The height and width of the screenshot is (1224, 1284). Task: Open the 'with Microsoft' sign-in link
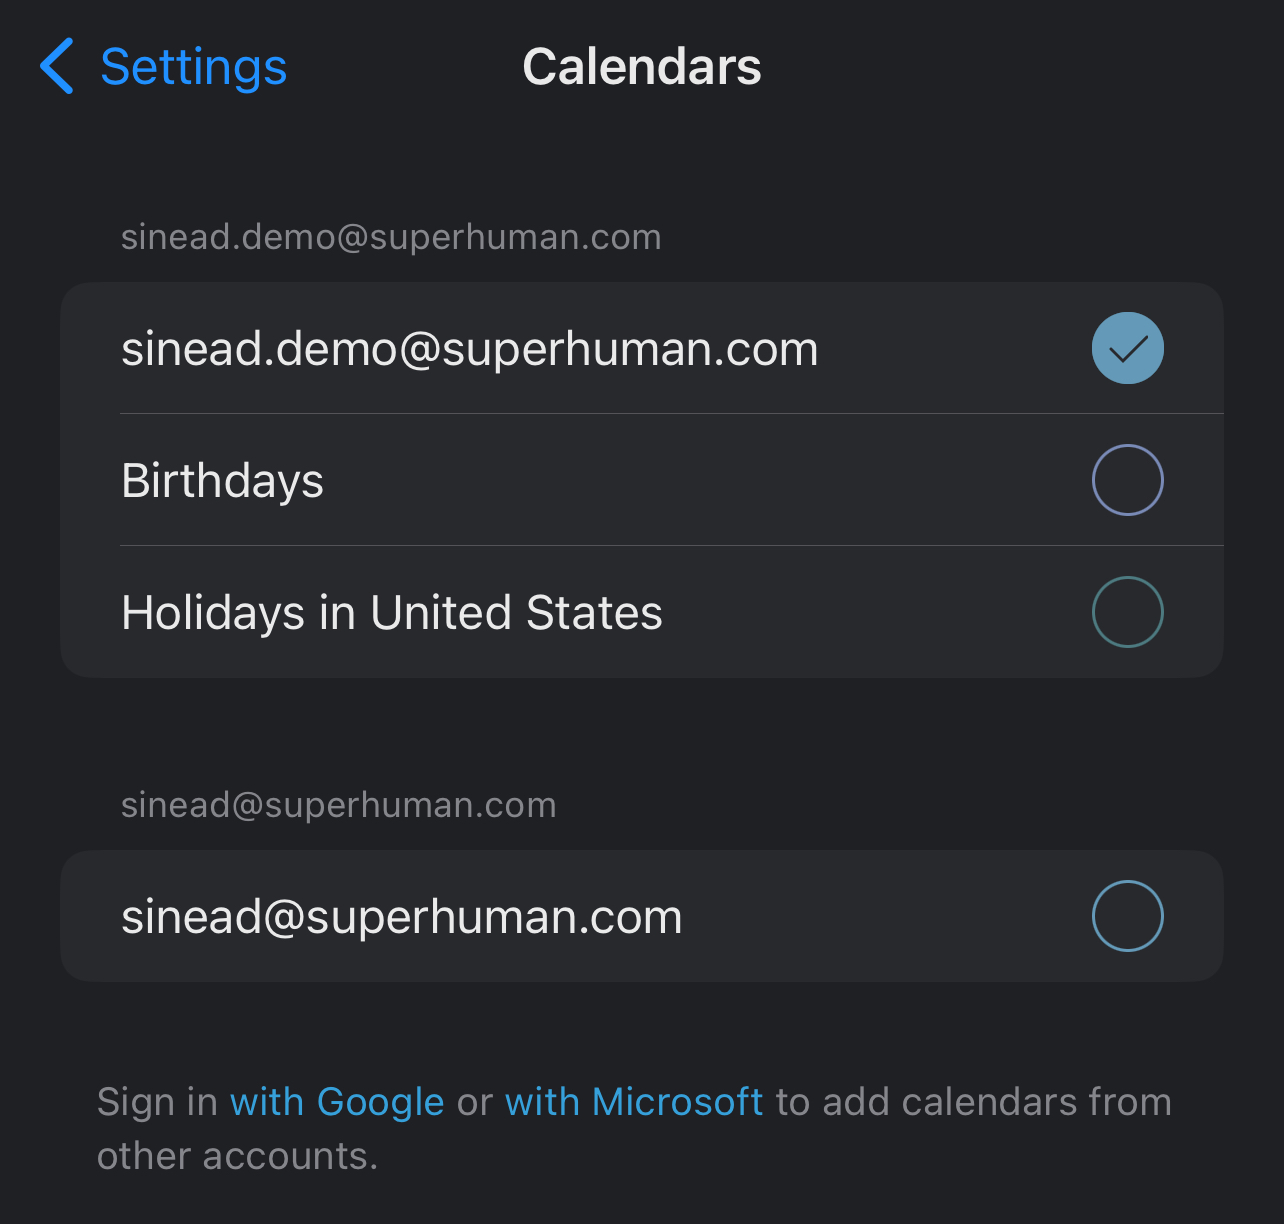click(634, 1102)
